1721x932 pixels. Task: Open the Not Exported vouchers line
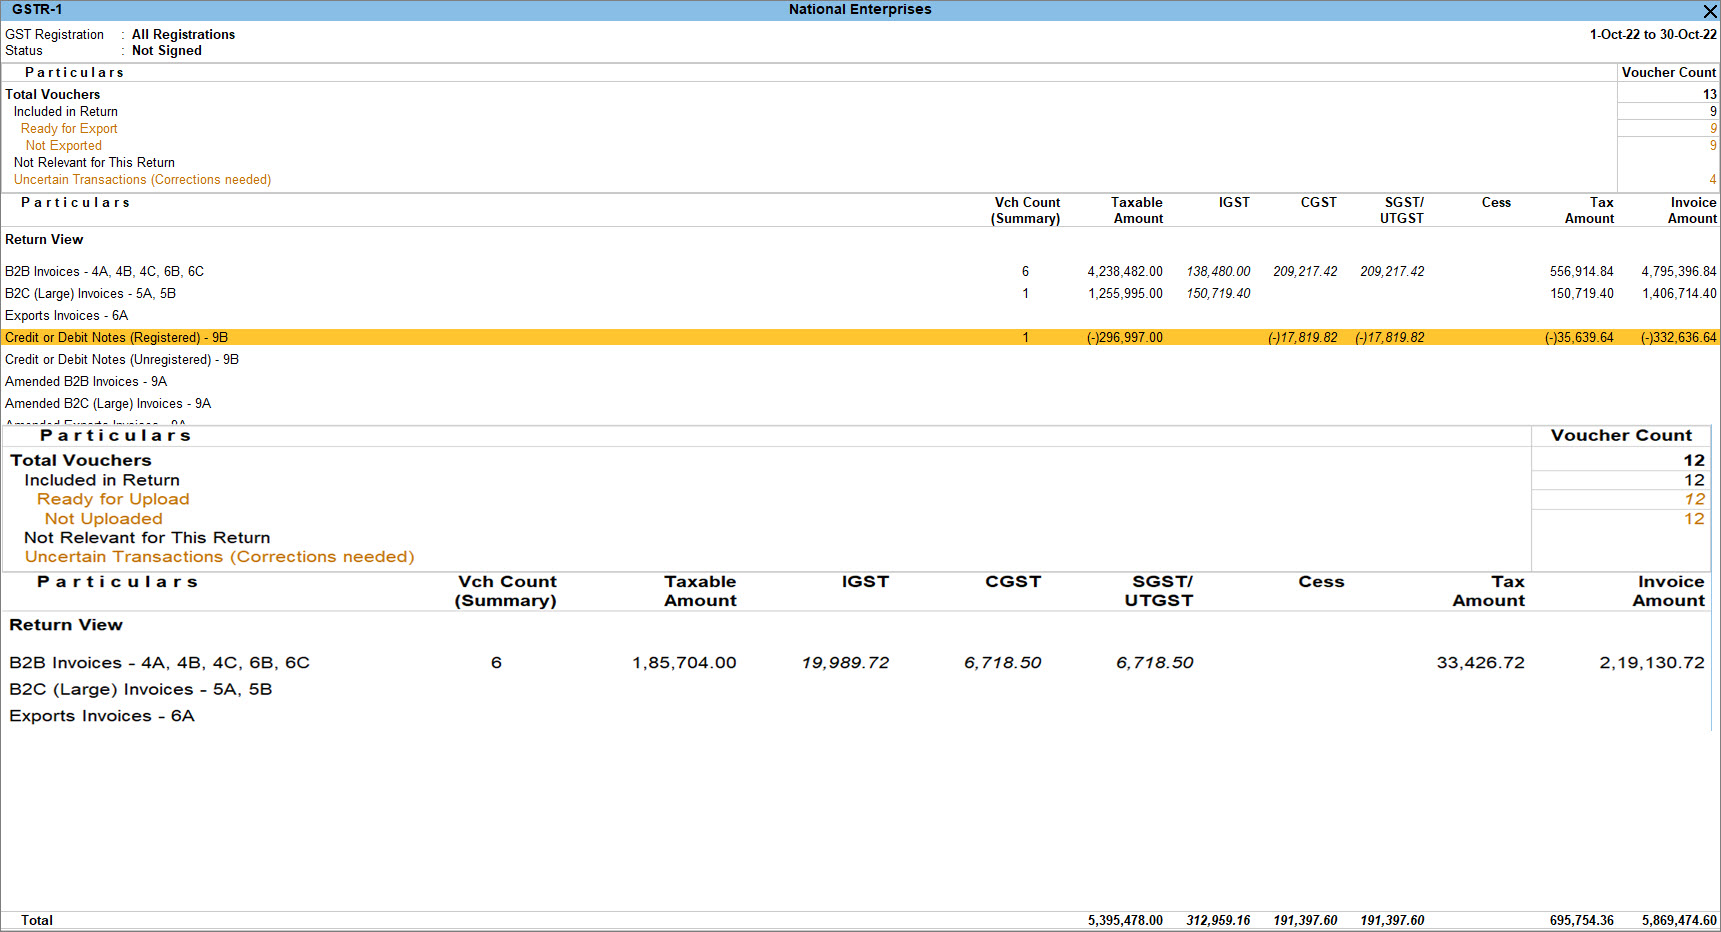pyautogui.click(x=63, y=146)
